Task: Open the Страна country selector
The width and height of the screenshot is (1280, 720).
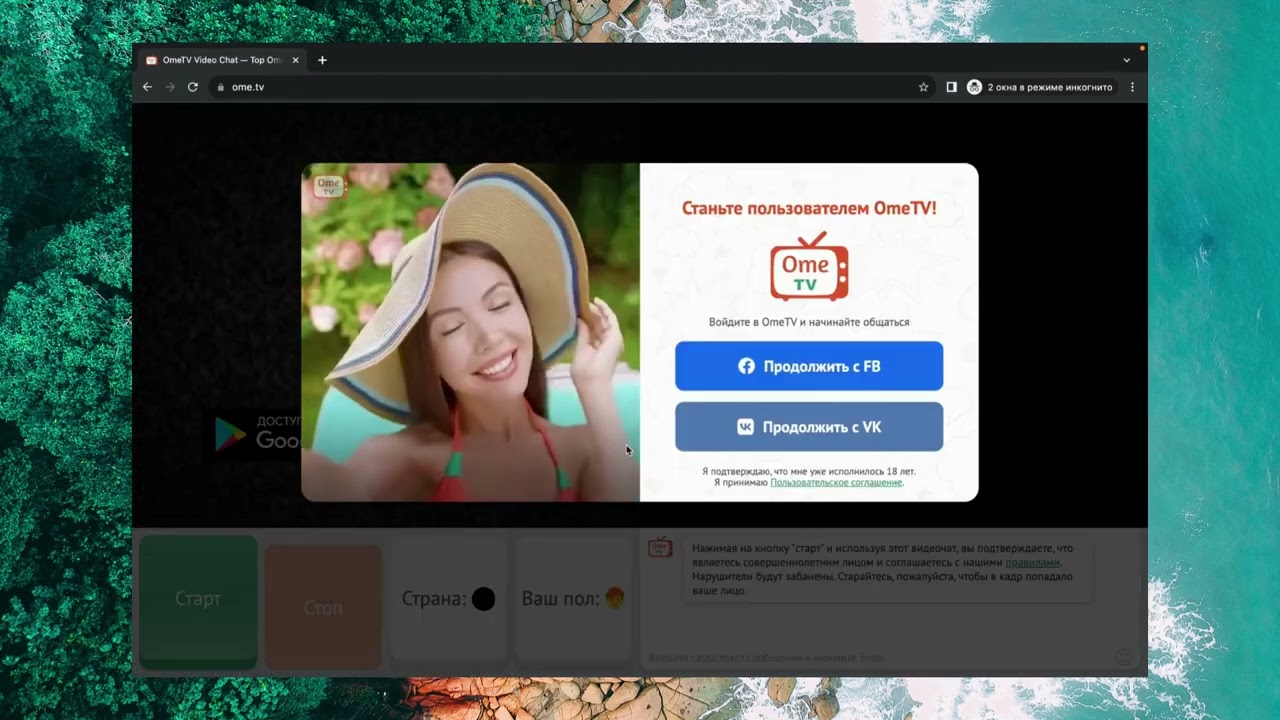Action: click(448, 599)
